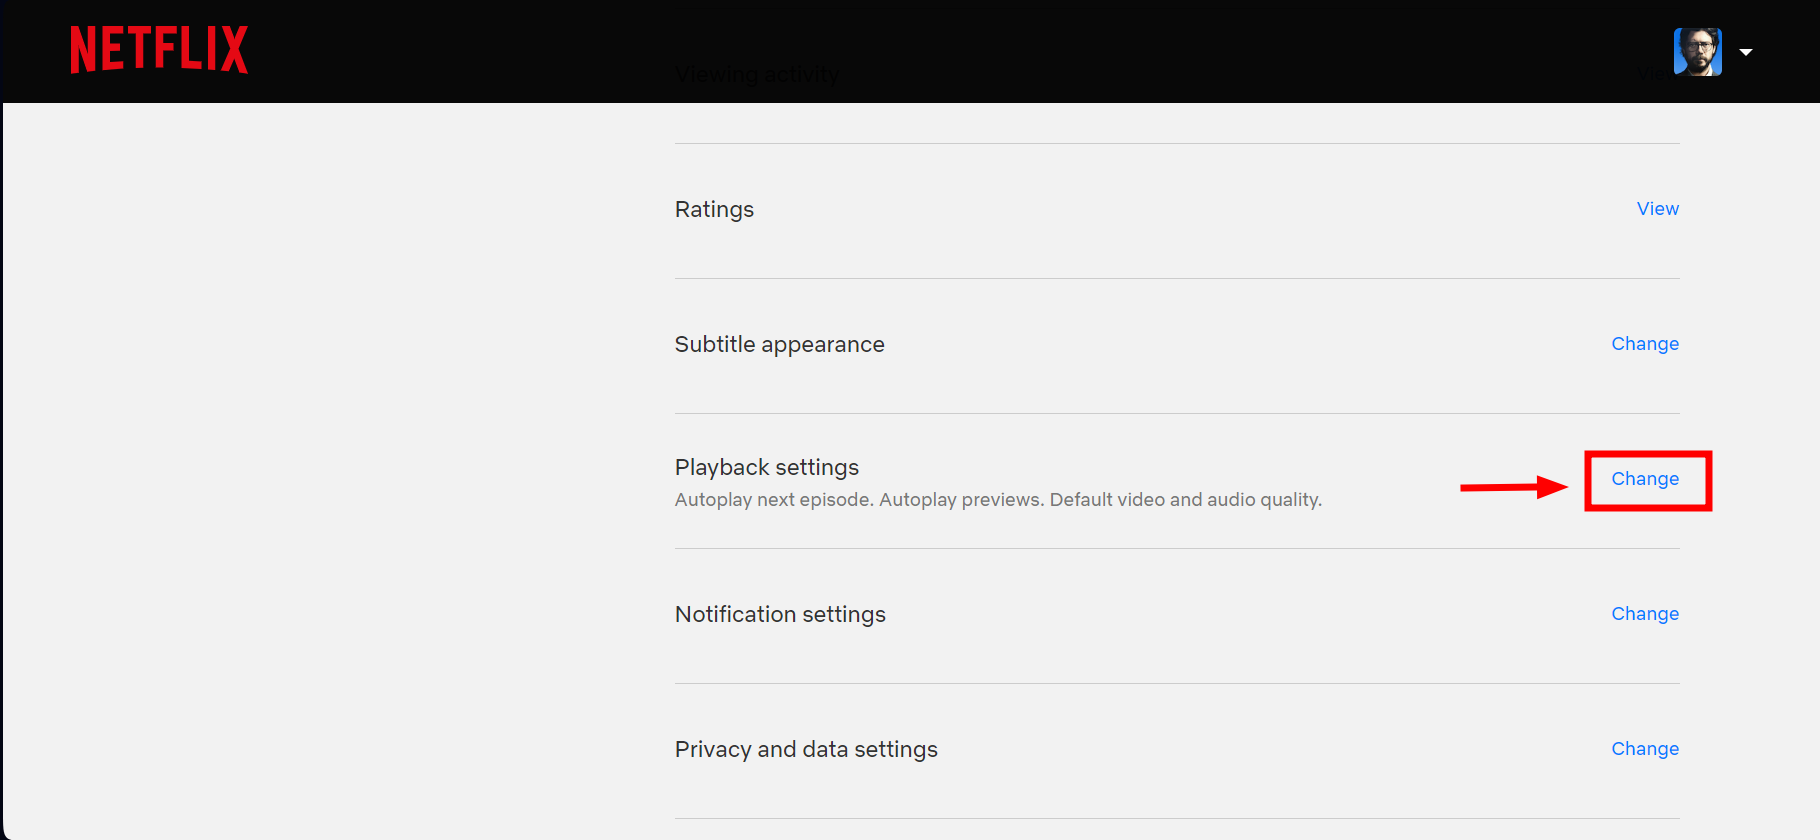Click the Autoplay next episode description text

coord(774,500)
